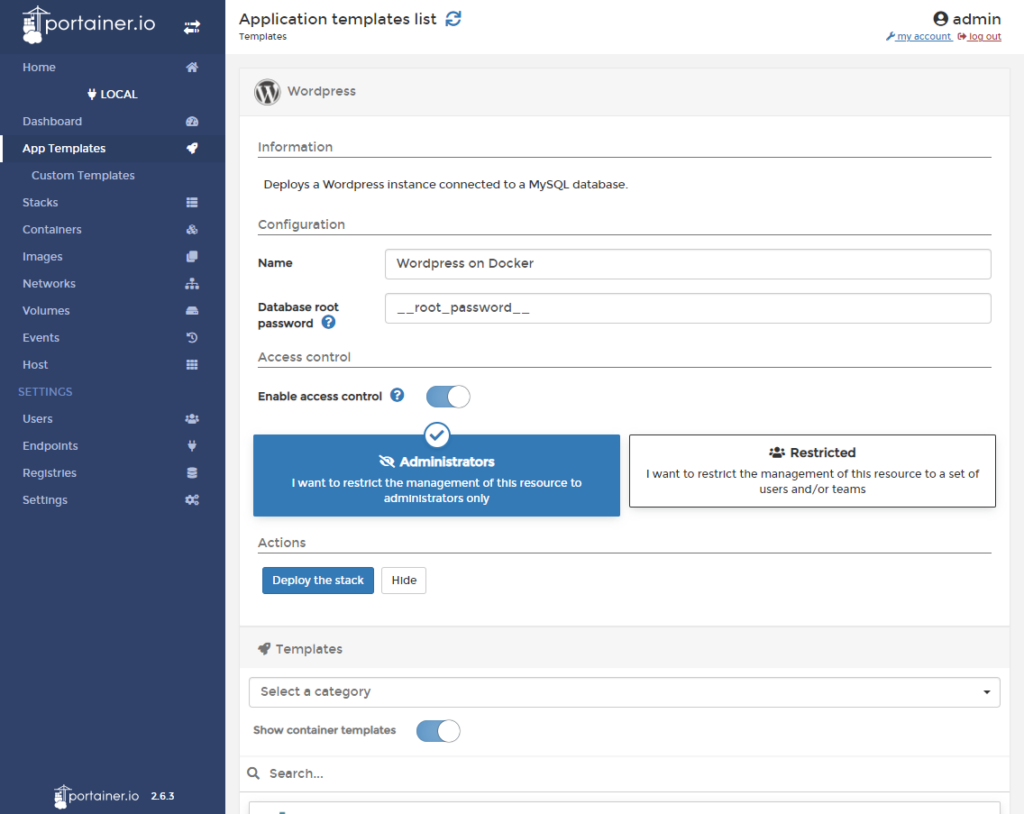
Task: Click the Hide button
Action: click(404, 580)
